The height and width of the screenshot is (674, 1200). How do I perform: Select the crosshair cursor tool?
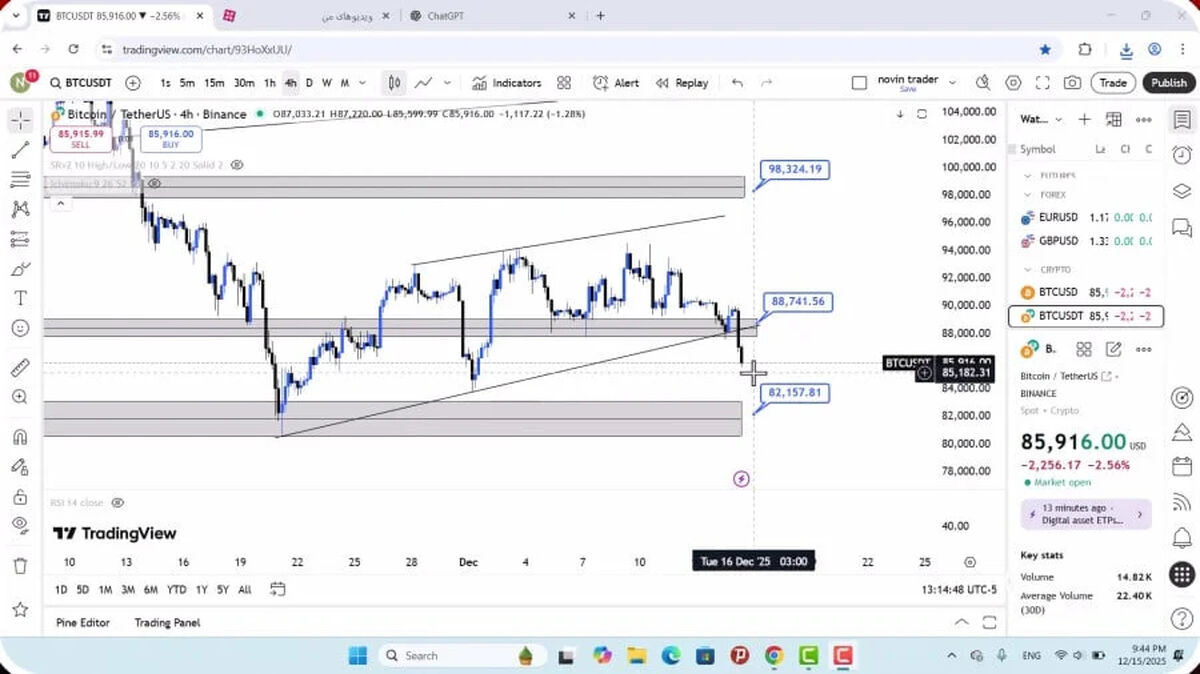click(20, 121)
